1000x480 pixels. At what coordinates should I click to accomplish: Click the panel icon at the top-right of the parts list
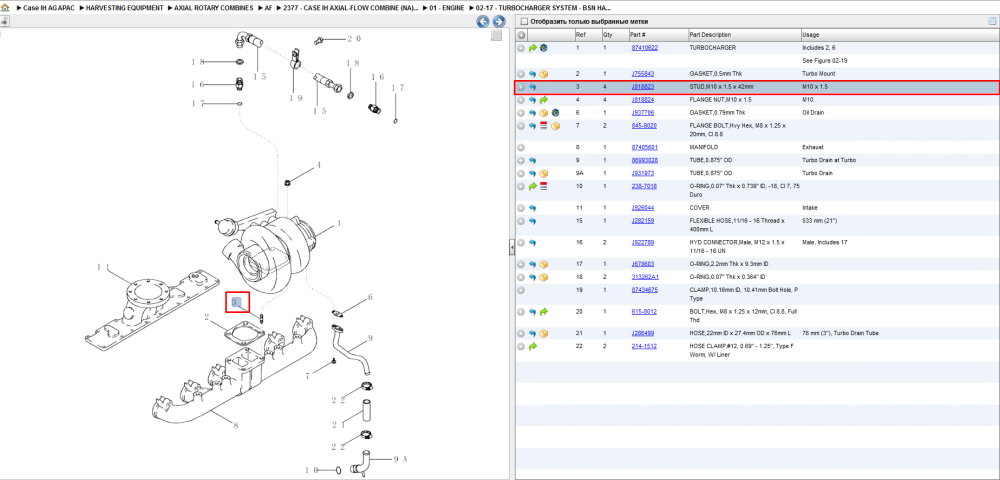point(992,21)
